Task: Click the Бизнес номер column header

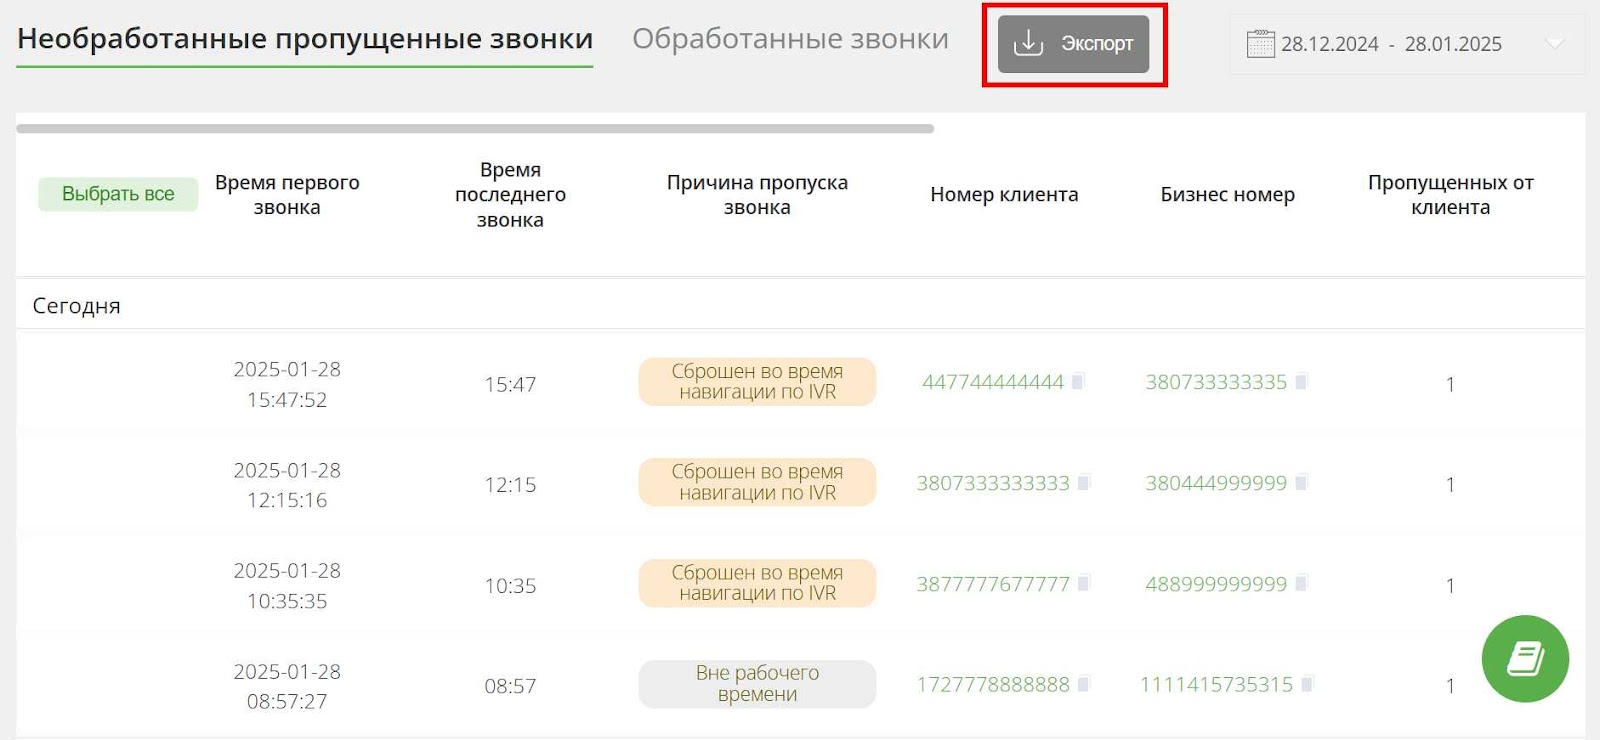Action: [x=1227, y=195]
